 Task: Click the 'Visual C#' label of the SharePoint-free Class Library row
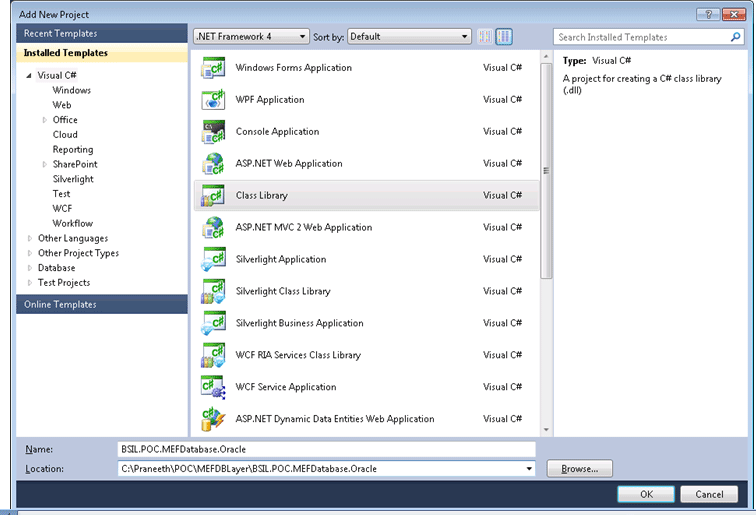(502, 195)
